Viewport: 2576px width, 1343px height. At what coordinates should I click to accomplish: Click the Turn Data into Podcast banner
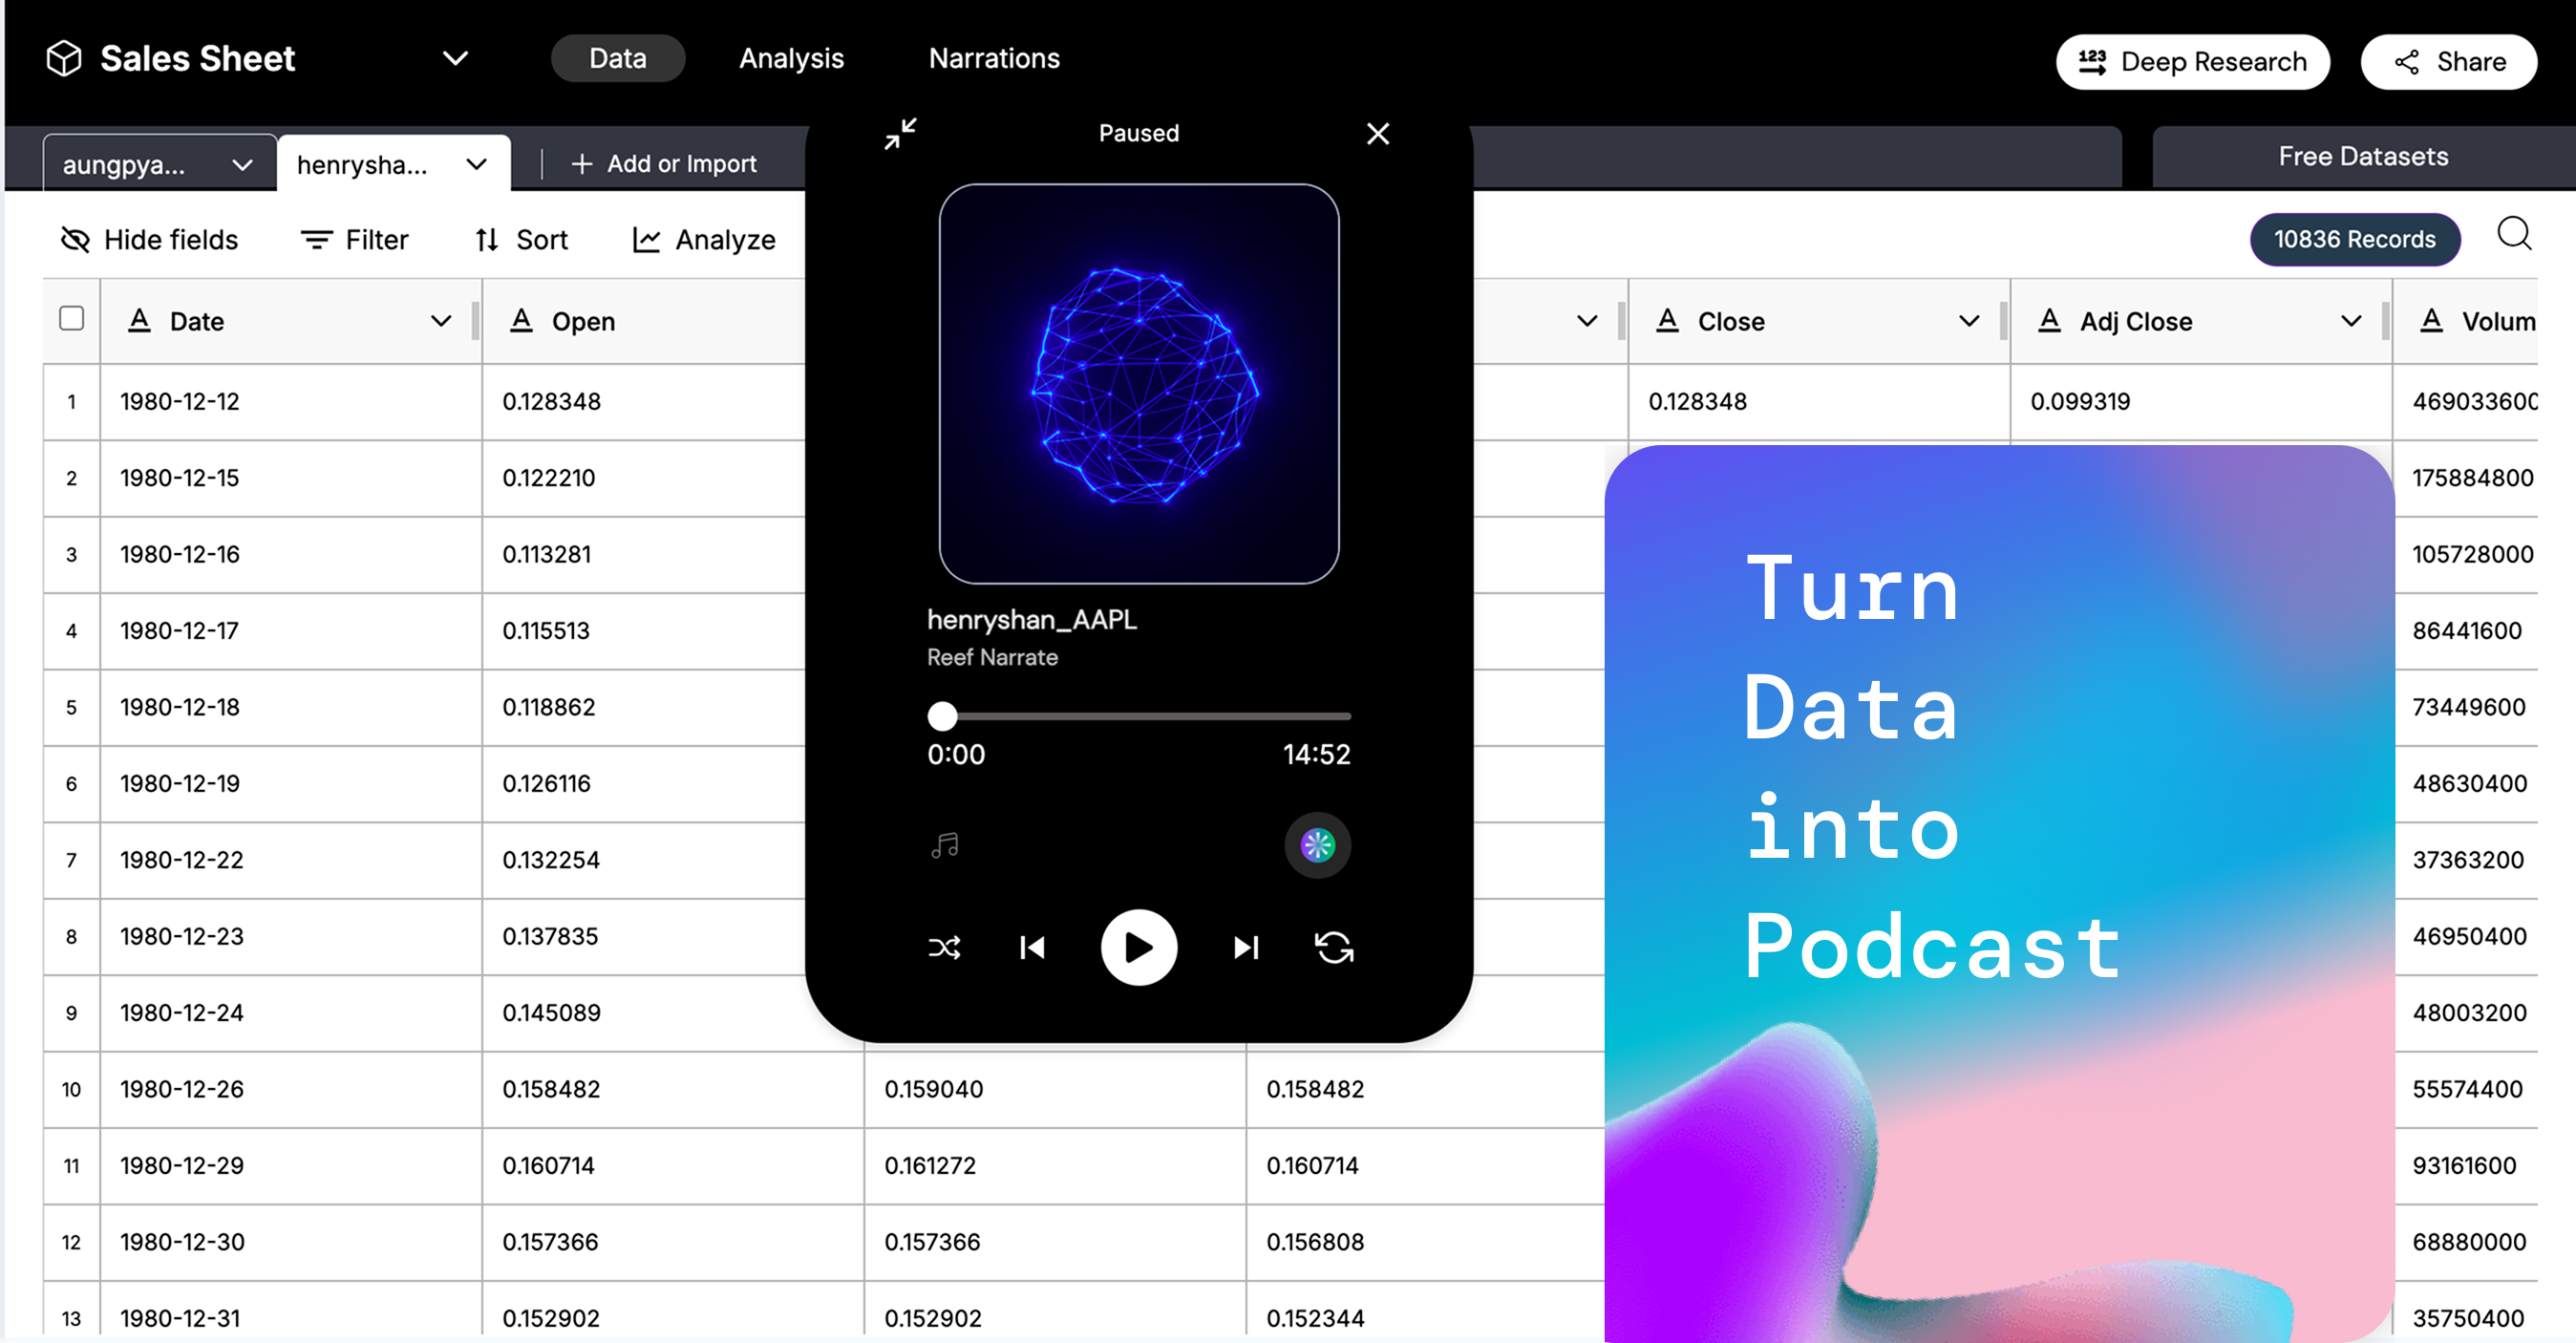pos(1999,893)
